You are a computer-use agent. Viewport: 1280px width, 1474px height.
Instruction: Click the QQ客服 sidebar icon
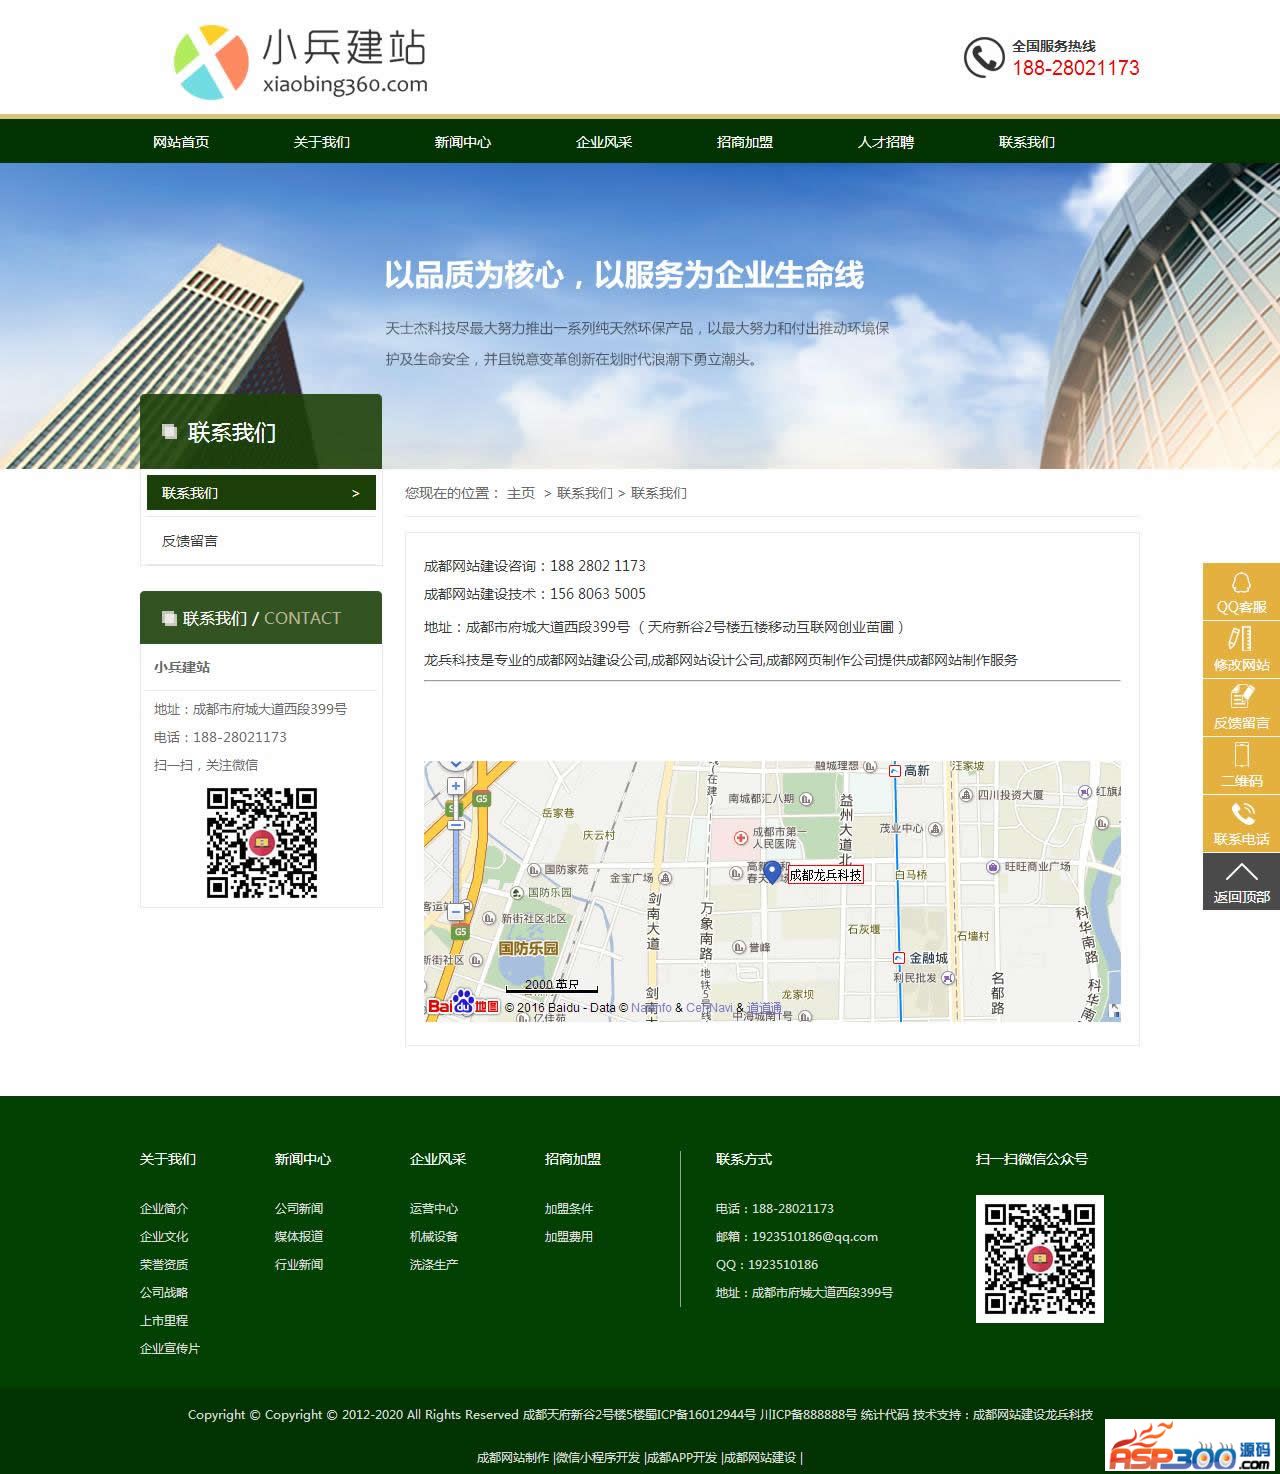click(x=1241, y=591)
